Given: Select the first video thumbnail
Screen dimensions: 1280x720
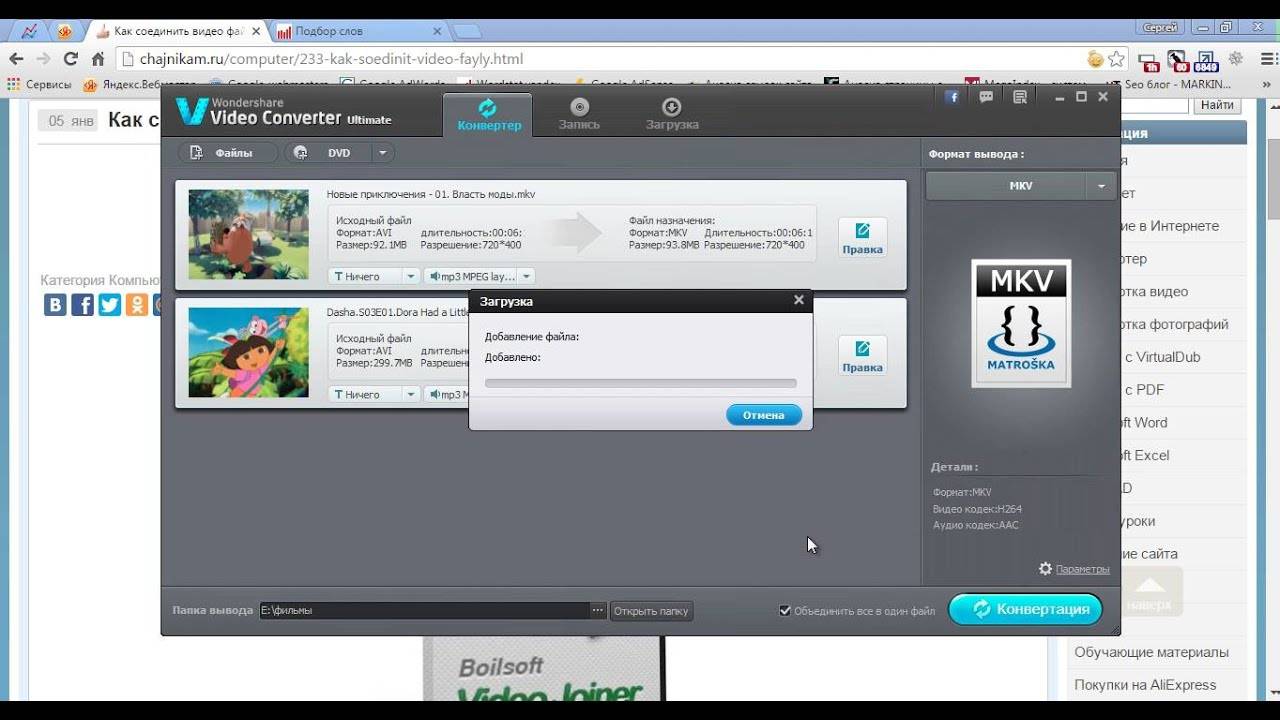Looking at the screenshot, I should pos(248,234).
